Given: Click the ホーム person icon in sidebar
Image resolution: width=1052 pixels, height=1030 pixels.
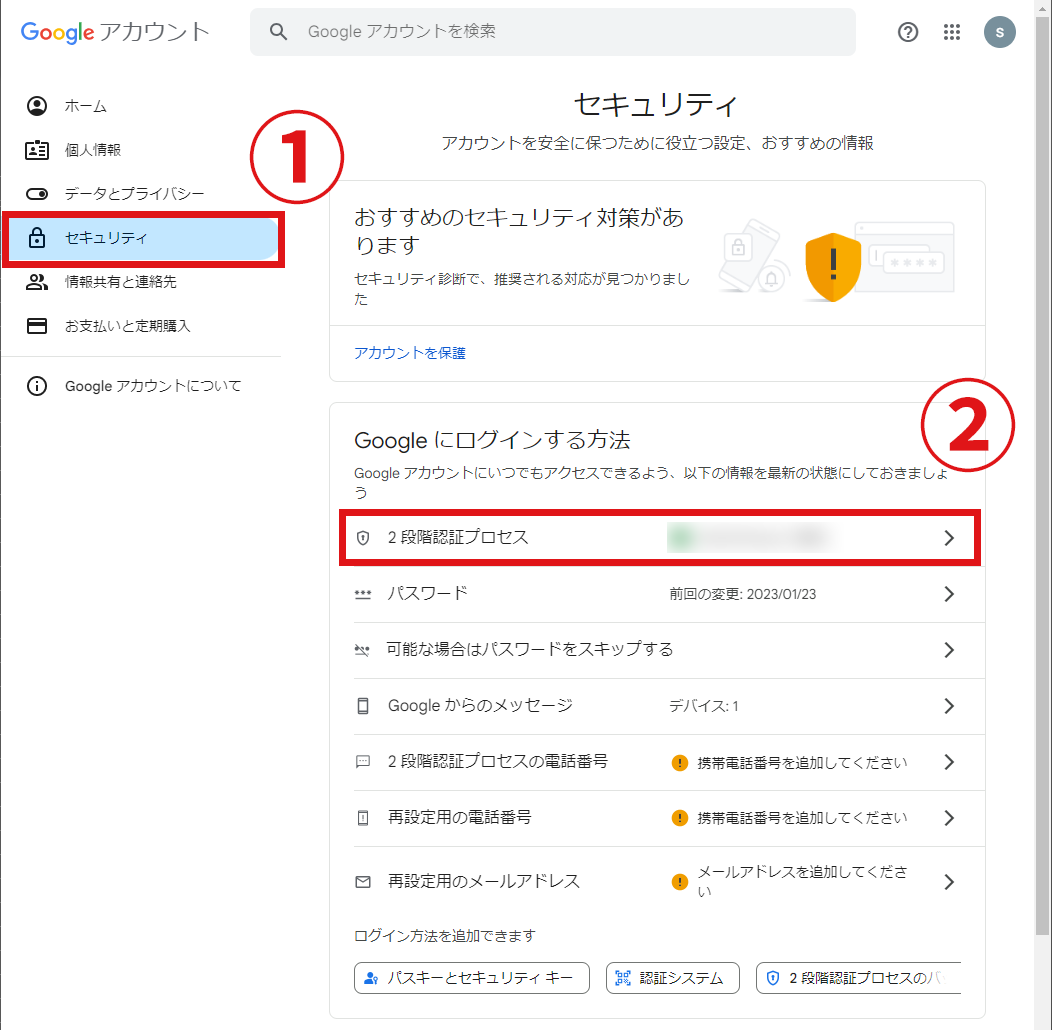Looking at the screenshot, I should click(37, 106).
